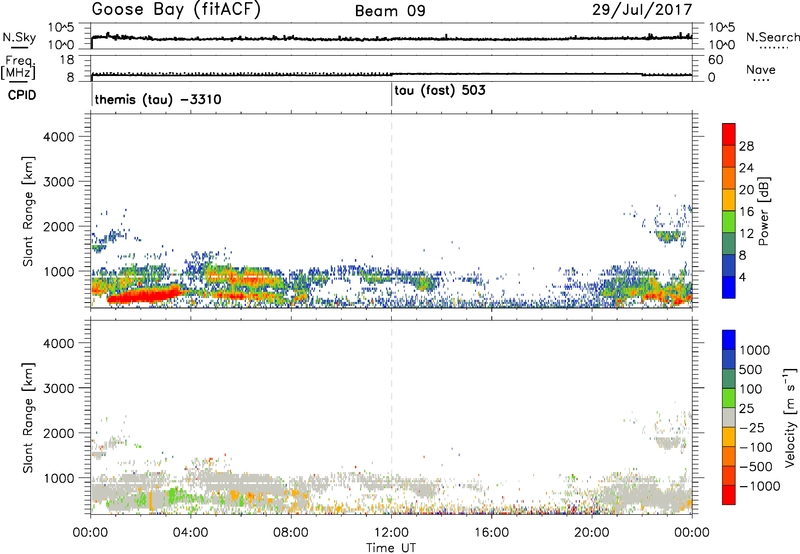Click the '16:00' time axis label
800x554 pixels.
click(492, 533)
